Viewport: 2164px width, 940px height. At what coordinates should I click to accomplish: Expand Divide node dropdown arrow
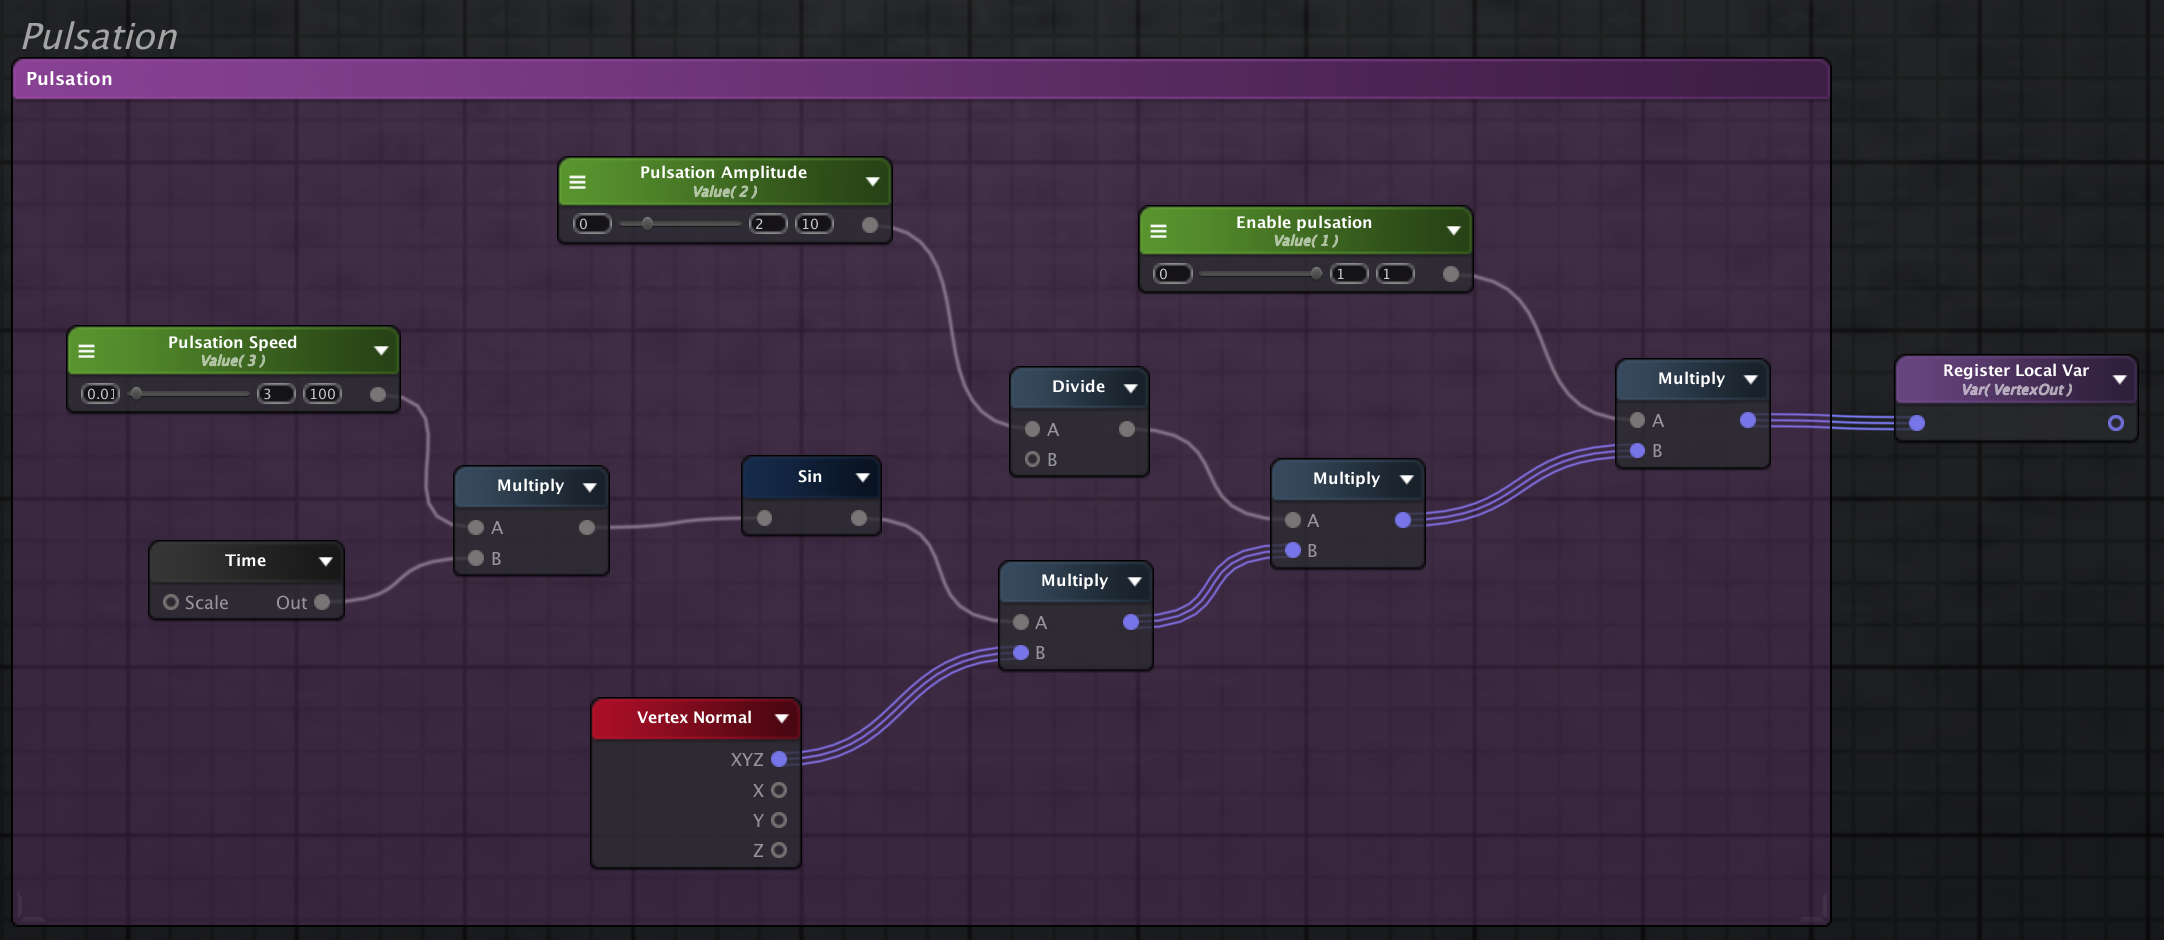point(1130,387)
